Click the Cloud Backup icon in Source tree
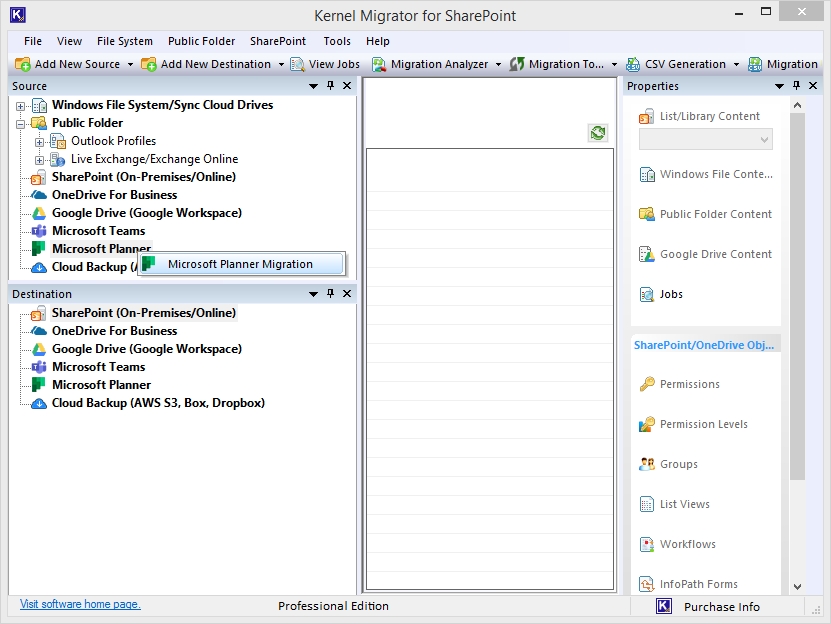The image size is (831, 624). [39, 267]
